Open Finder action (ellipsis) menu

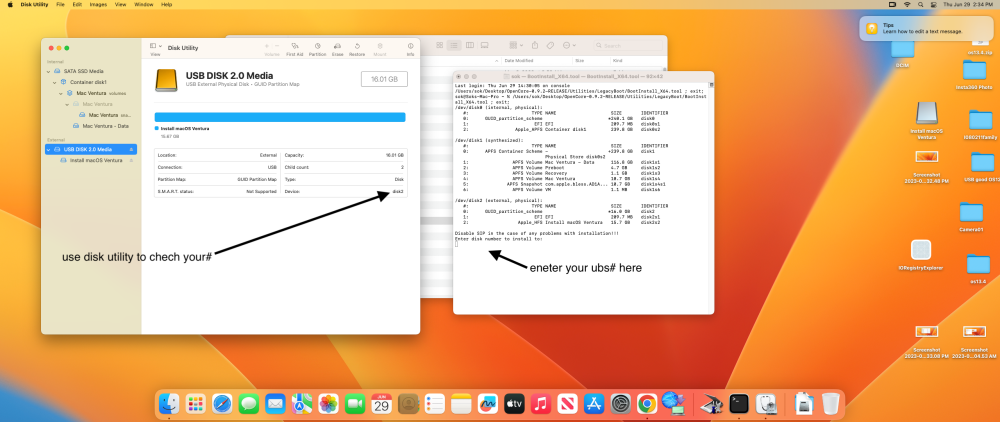point(569,45)
